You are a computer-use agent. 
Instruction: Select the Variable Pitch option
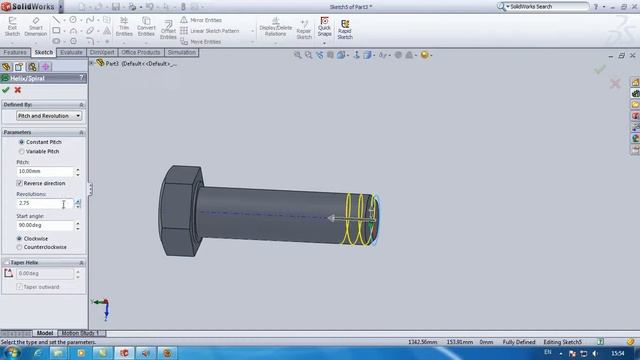pos(39,151)
